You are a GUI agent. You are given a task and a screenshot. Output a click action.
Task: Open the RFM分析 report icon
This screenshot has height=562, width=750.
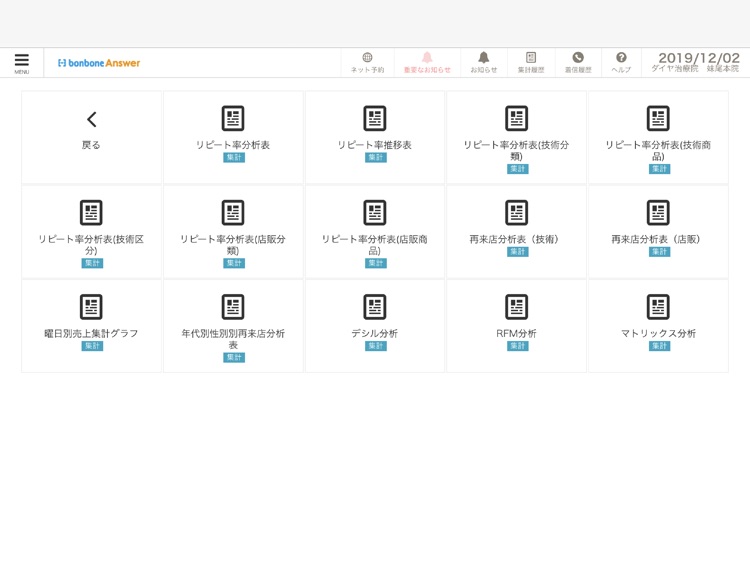(517, 307)
